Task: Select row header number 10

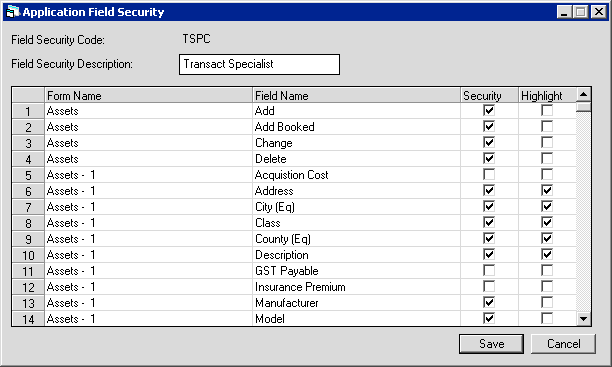Action: click(x=28, y=255)
